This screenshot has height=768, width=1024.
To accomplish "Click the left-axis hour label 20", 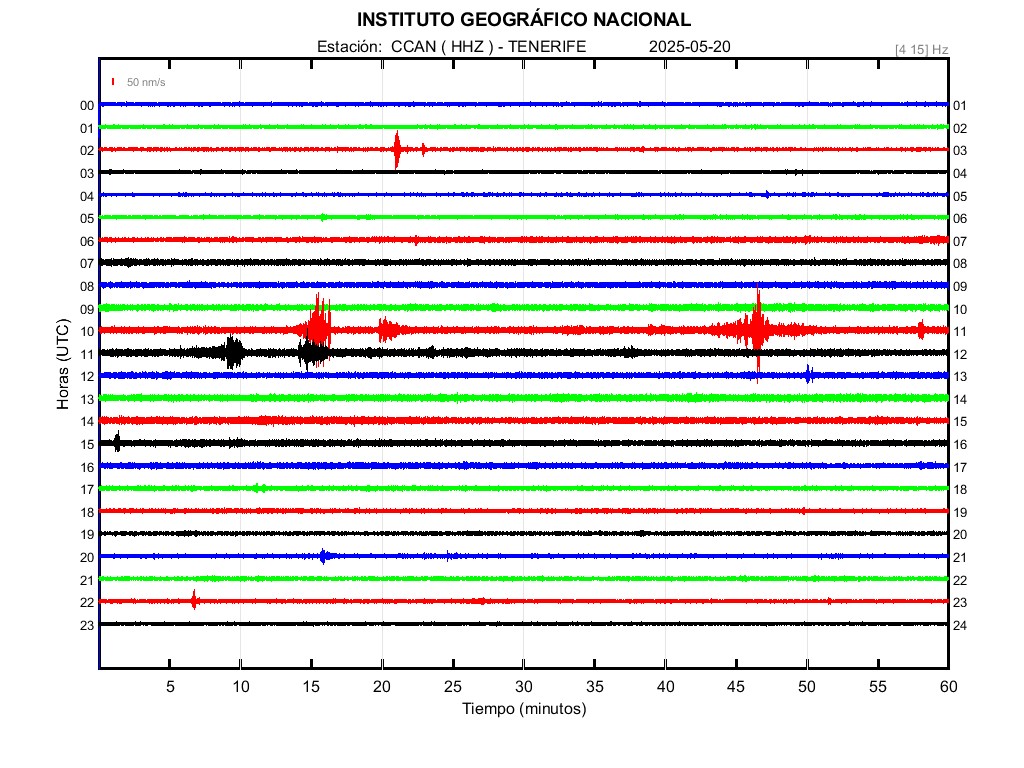I will (87, 558).
